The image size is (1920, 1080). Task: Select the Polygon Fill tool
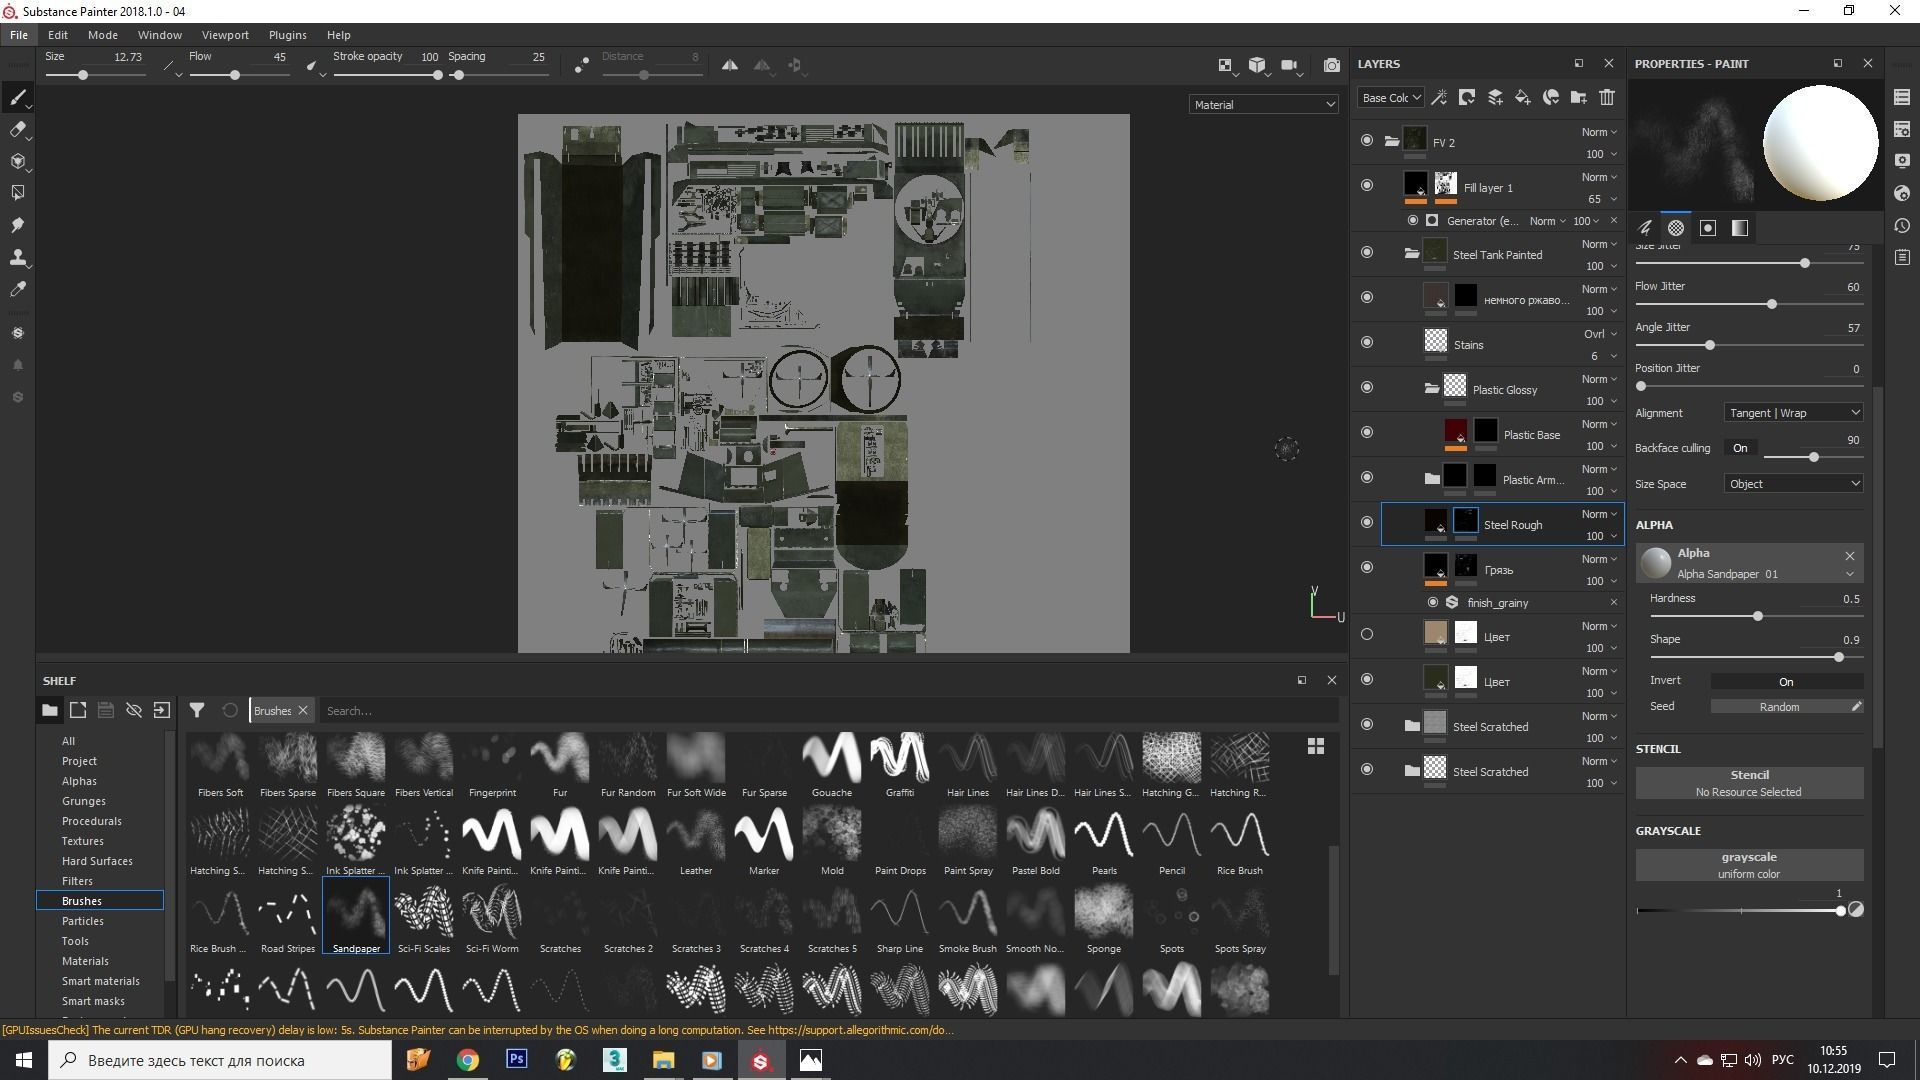click(17, 193)
